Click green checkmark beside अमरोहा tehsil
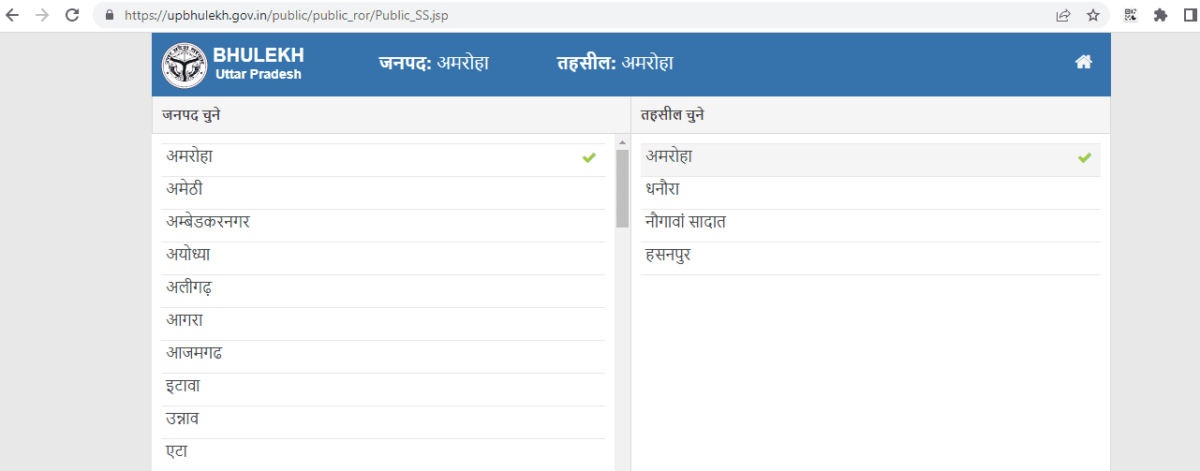The height and width of the screenshot is (471, 1200). [1085, 158]
